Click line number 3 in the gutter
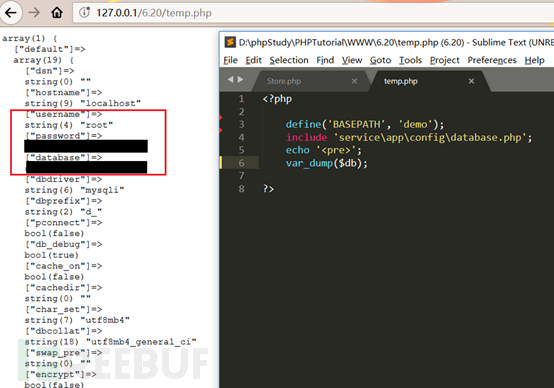The image size is (554, 388). (x=241, y=124)
